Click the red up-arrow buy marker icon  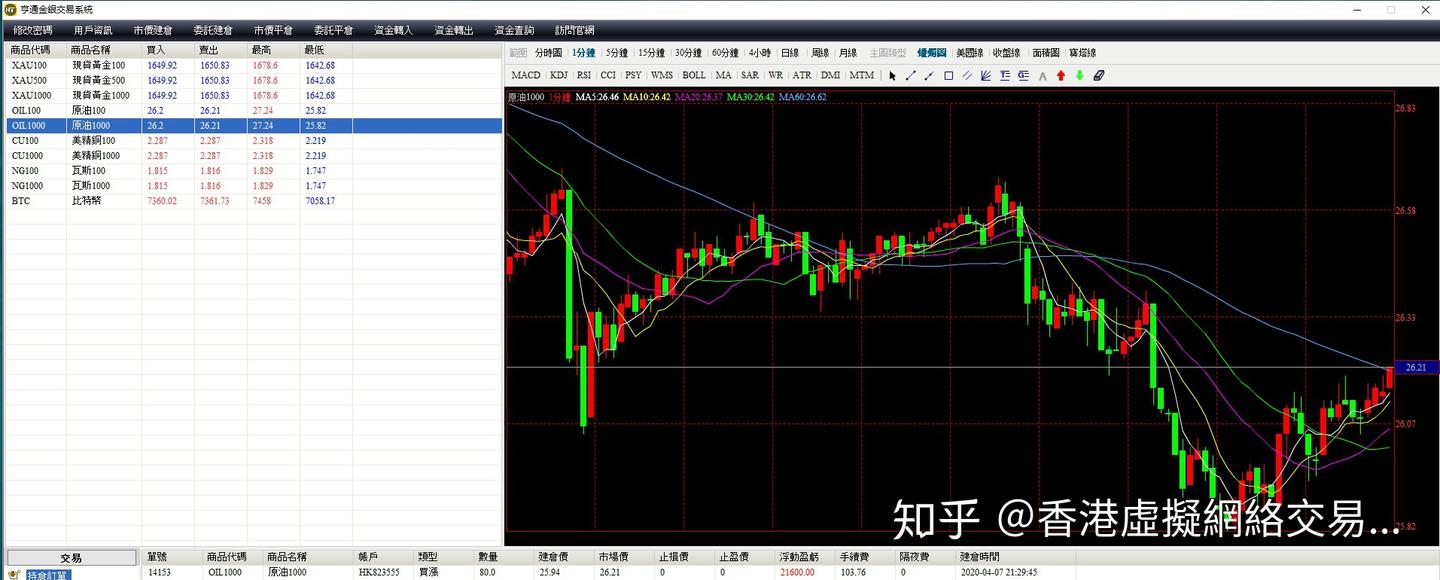[1060, 75]
